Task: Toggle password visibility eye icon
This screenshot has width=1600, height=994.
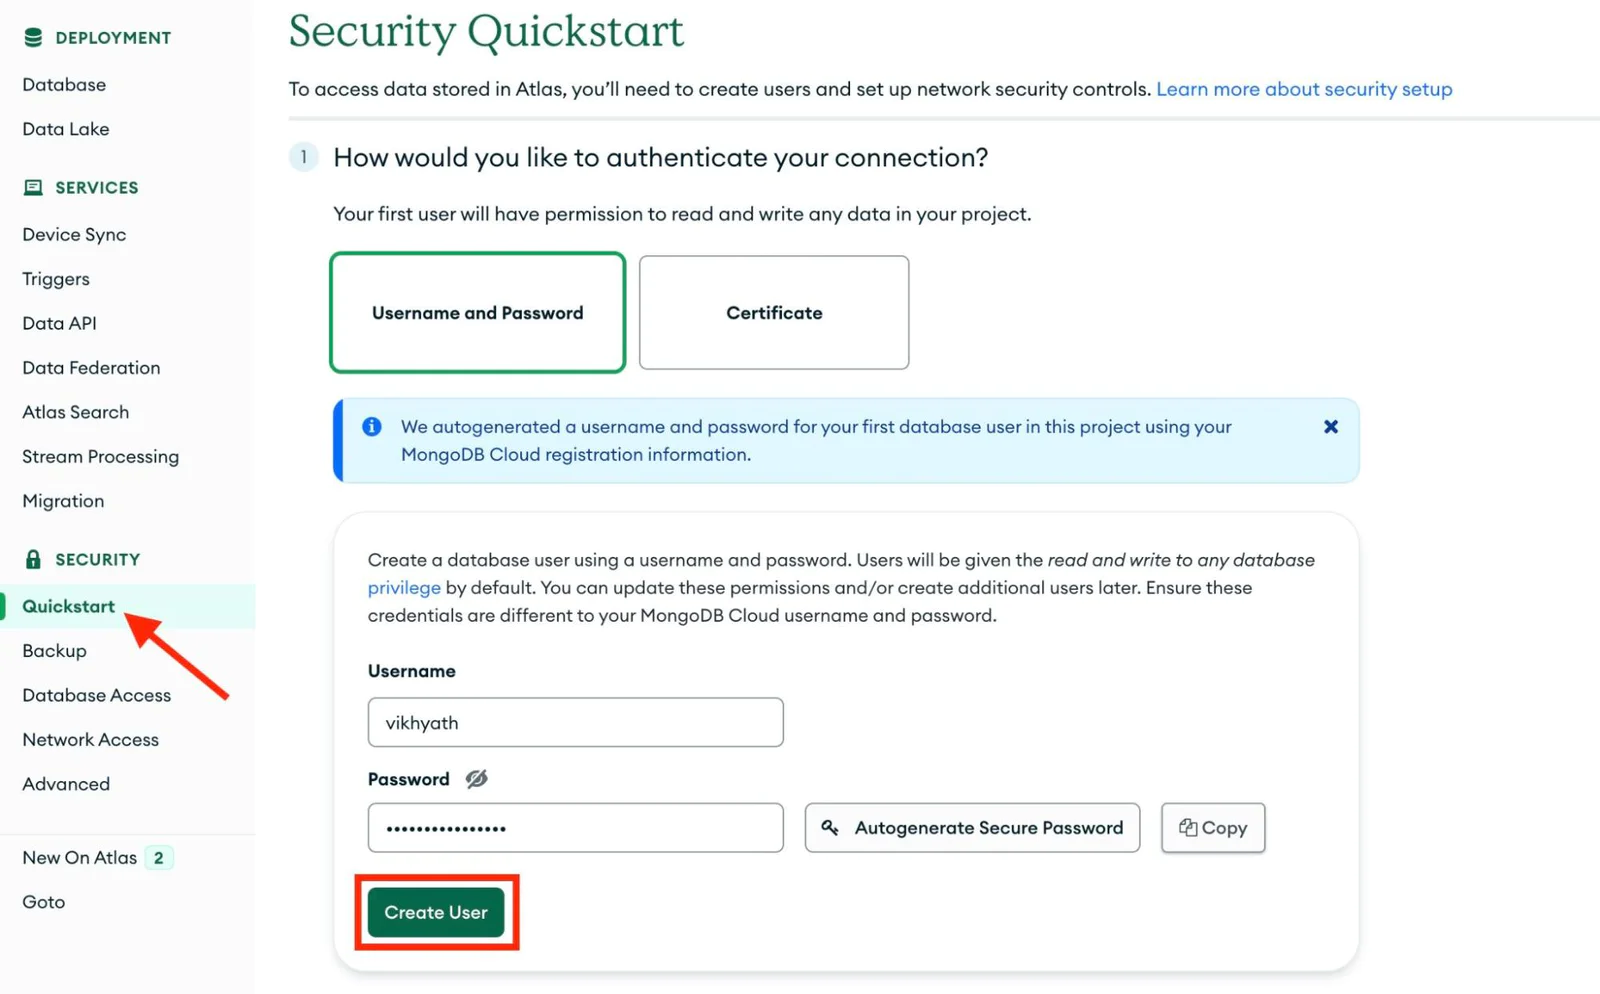Action: click(477, 779)
